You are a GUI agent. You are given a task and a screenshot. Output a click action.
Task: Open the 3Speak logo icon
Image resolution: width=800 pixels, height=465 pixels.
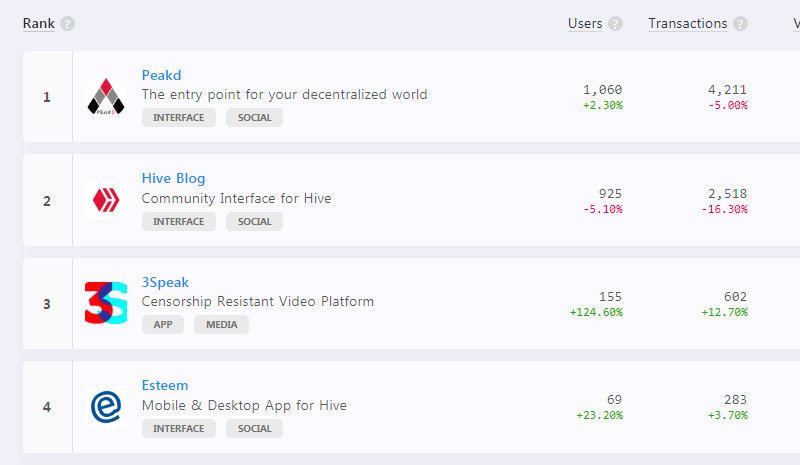106,303
